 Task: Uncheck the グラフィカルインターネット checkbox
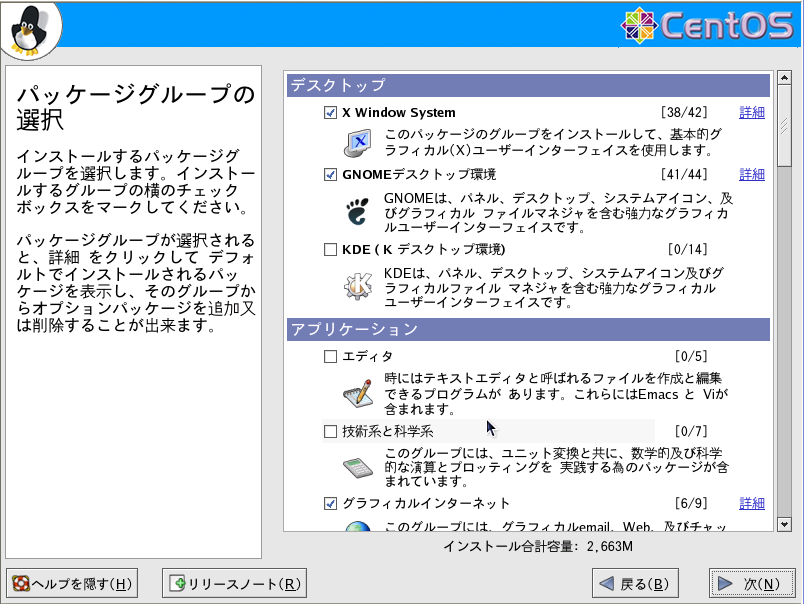pyautogui.click(x=330, y=504)
